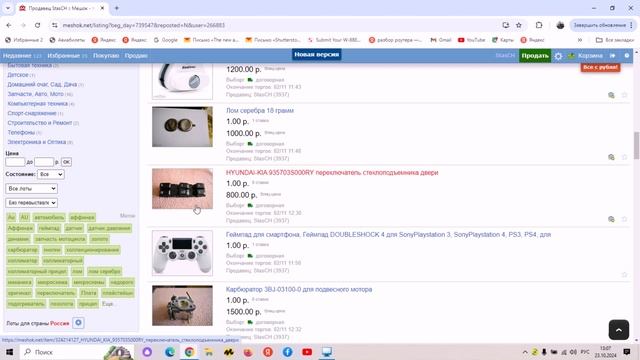Click Новая версия button

click(317, 54)
